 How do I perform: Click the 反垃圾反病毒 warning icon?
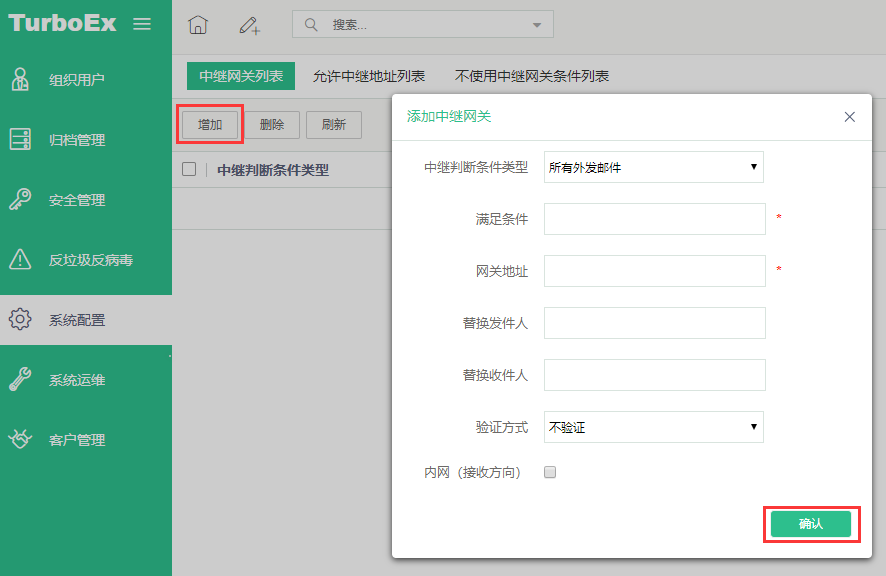pos(20,259)
